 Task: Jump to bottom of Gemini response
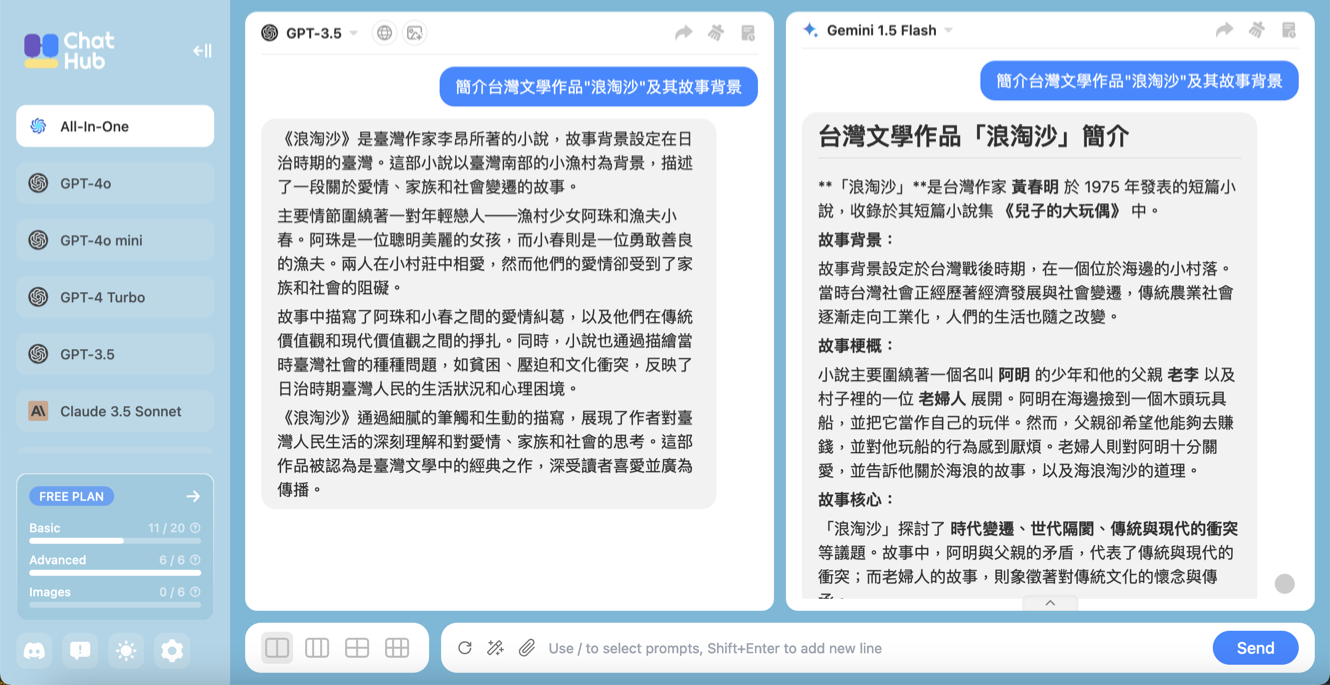click(x=1285, y=584)
